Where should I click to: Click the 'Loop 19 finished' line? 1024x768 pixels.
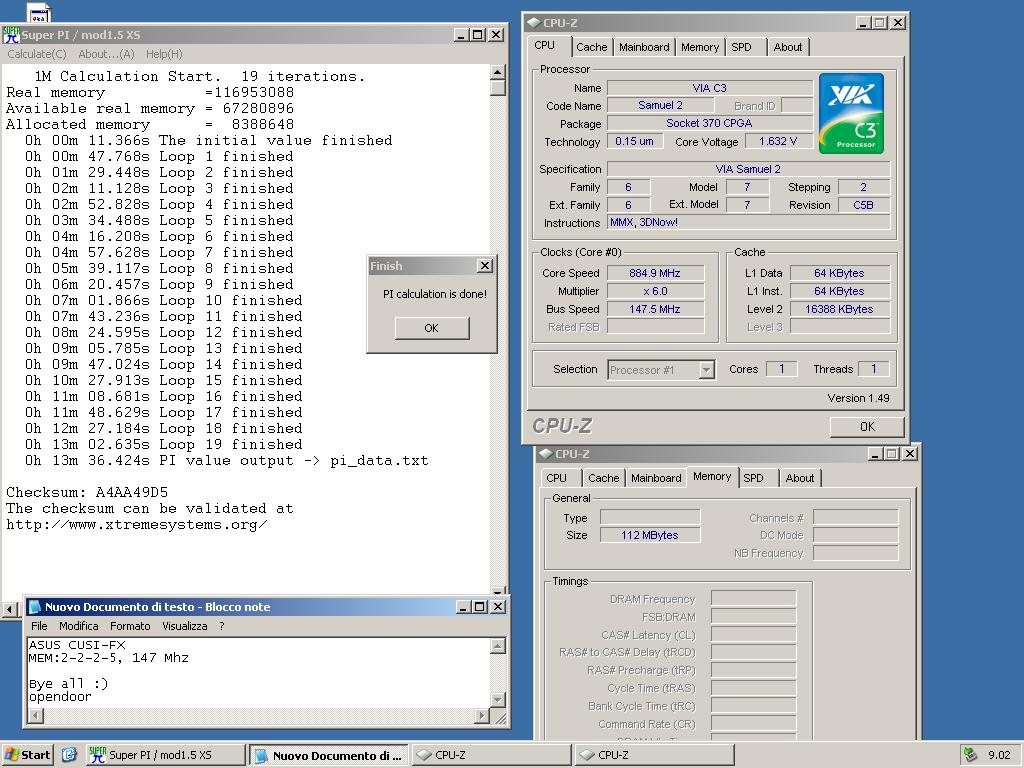pyautogui.click(x=164, y=445)
